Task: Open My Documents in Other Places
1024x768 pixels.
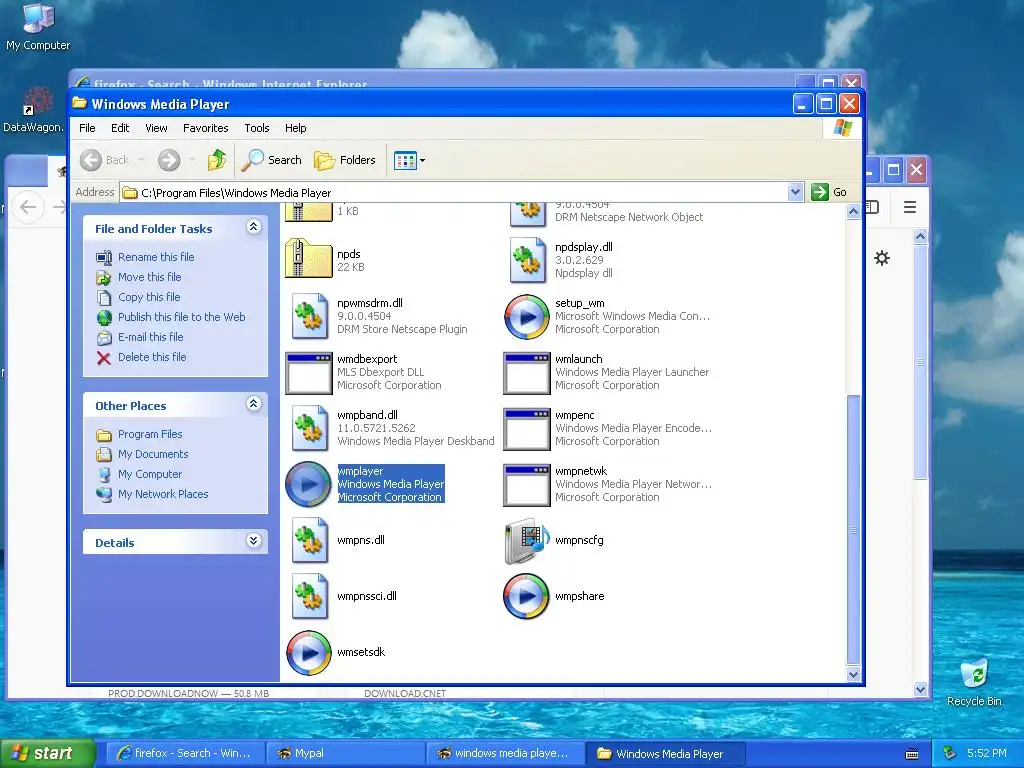Action: click(x=153, y=455)
